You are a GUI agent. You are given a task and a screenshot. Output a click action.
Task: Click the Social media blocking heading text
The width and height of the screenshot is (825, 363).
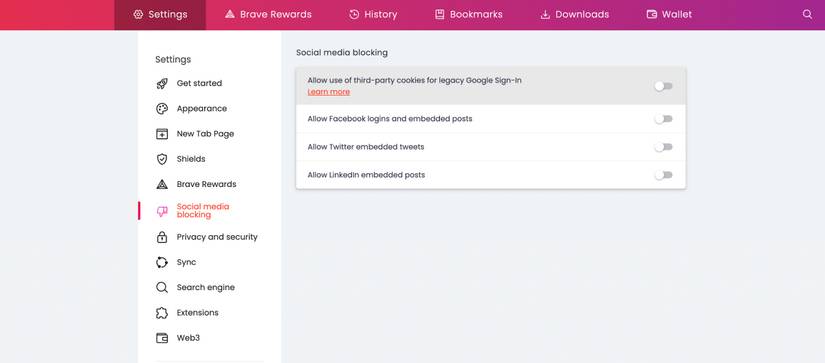342,53
